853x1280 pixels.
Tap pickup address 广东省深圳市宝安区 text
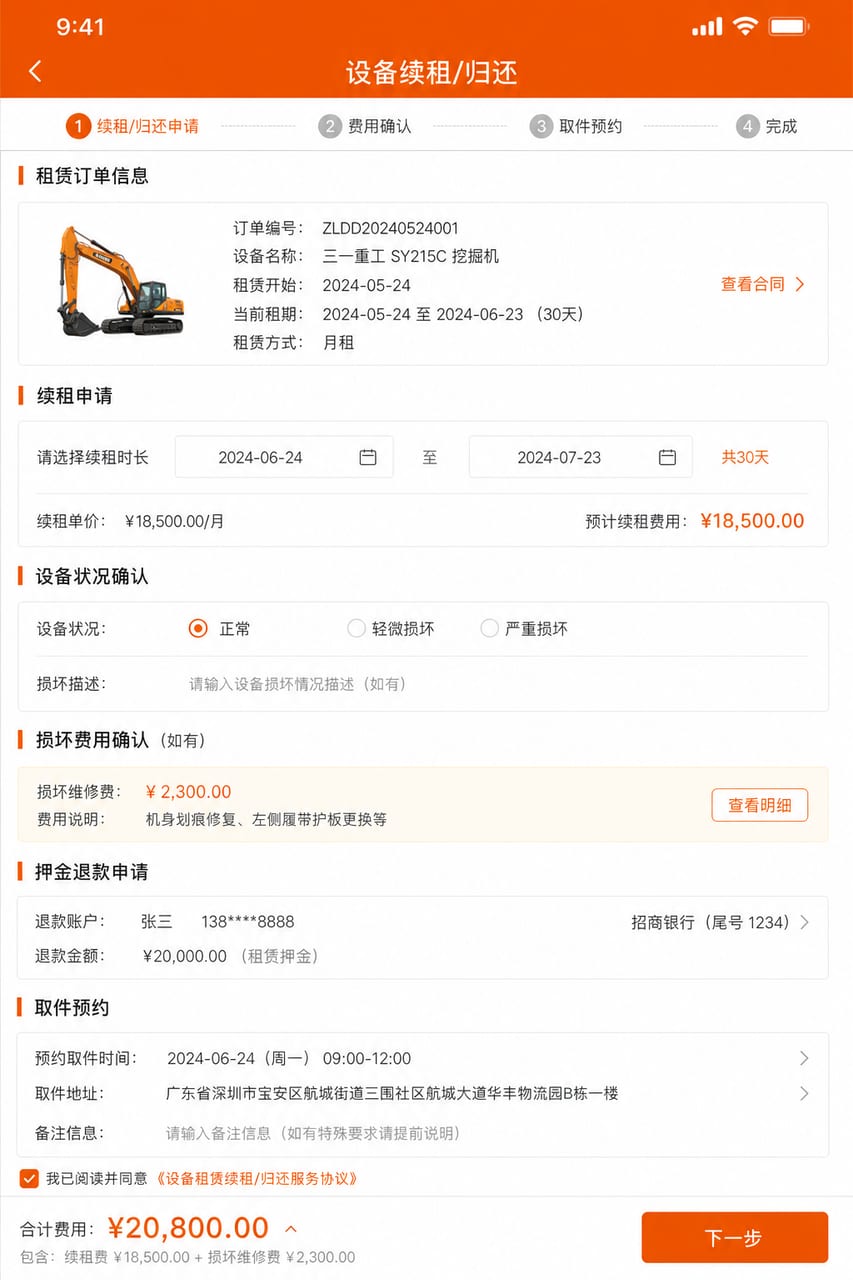[392, 1094]
